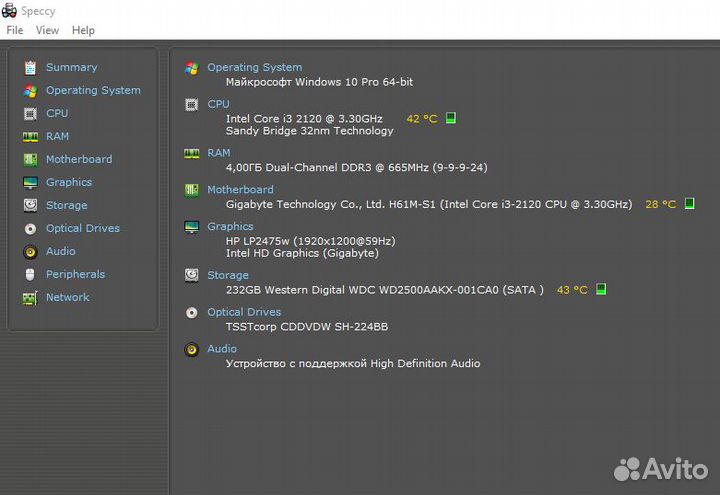Click the TSSTcorp CDDVDW SH-224BB text
The height and width of the screenshot is (495, 720).
coord(307,326)
